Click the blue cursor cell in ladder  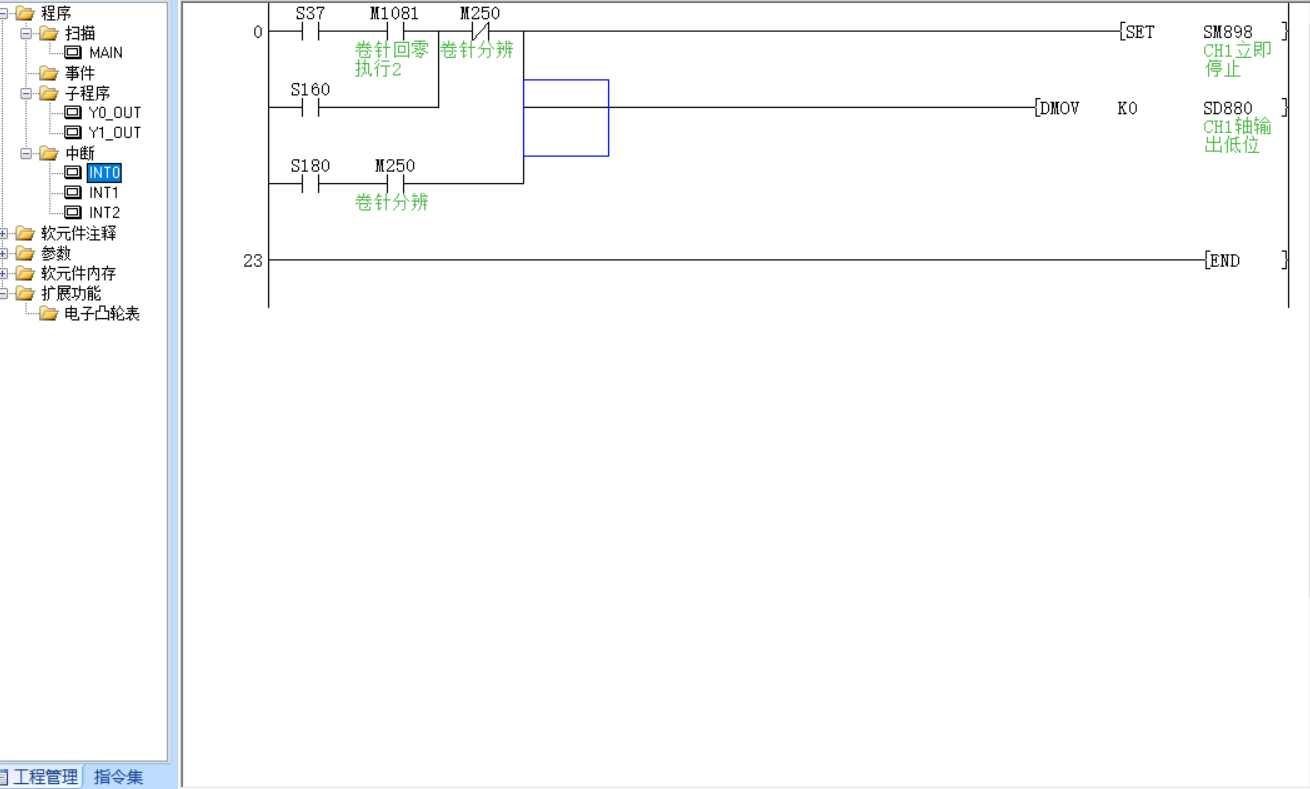[566, 118]
